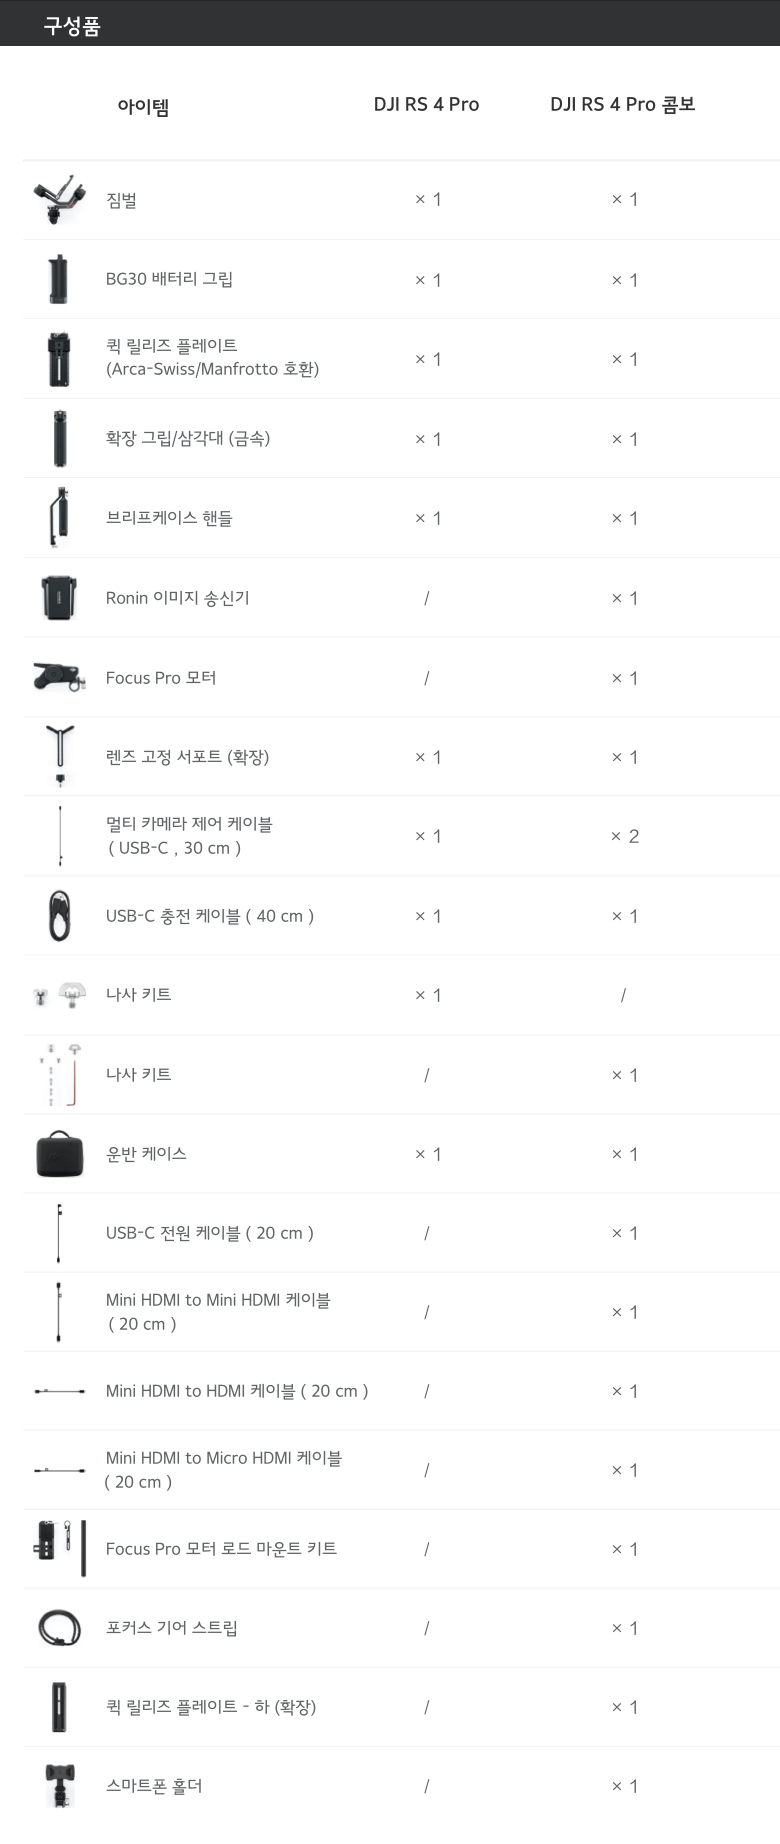Click the 아이템 column header
Screen dimensions: 780x1844
pos(143,107)
